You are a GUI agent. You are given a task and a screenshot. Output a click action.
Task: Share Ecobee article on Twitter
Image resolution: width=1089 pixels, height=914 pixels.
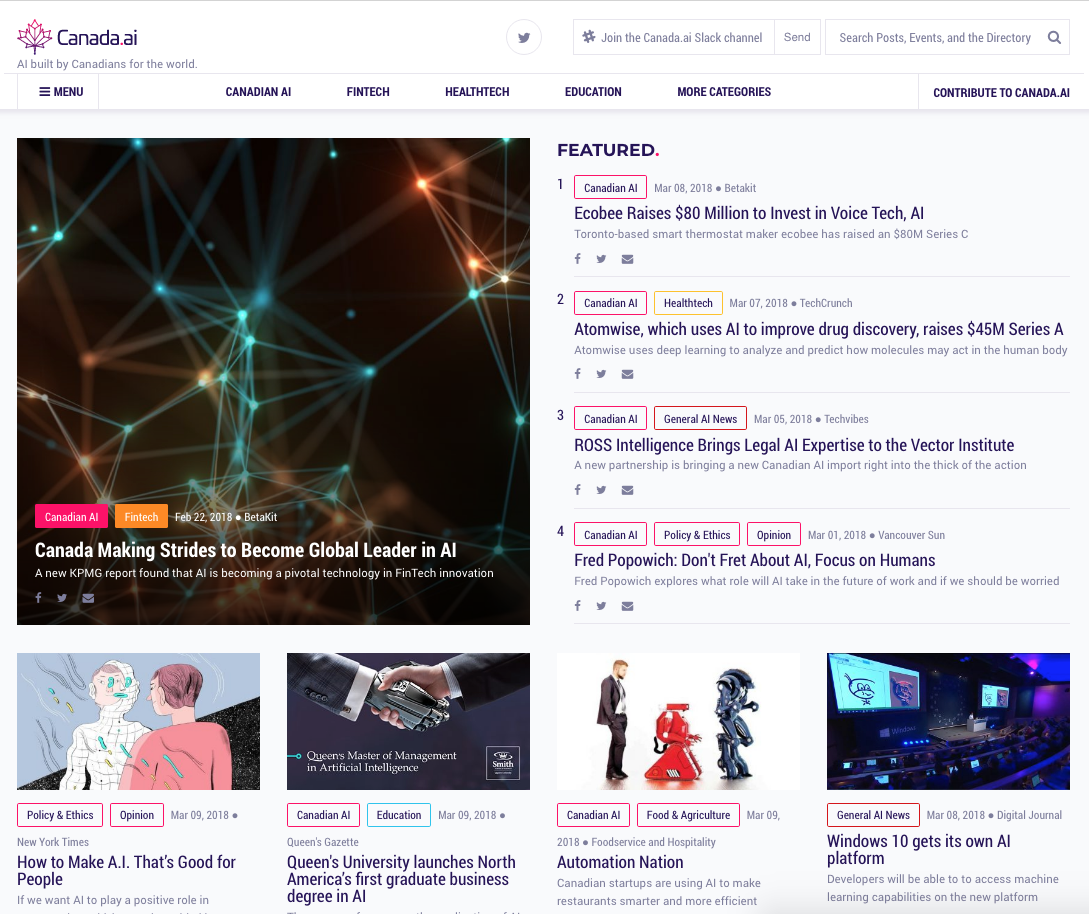pos(601,259)
